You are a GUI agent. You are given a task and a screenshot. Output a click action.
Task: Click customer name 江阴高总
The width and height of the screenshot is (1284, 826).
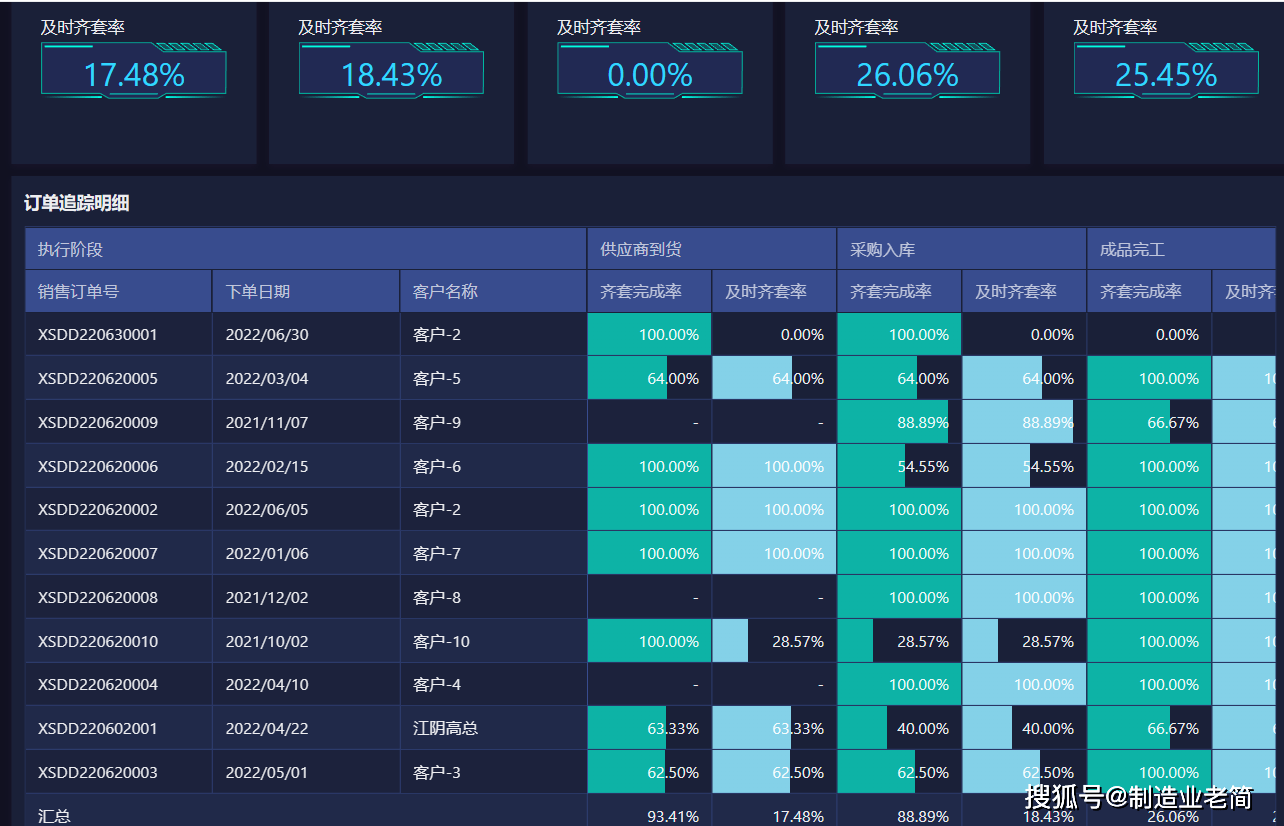click(445, 729)
